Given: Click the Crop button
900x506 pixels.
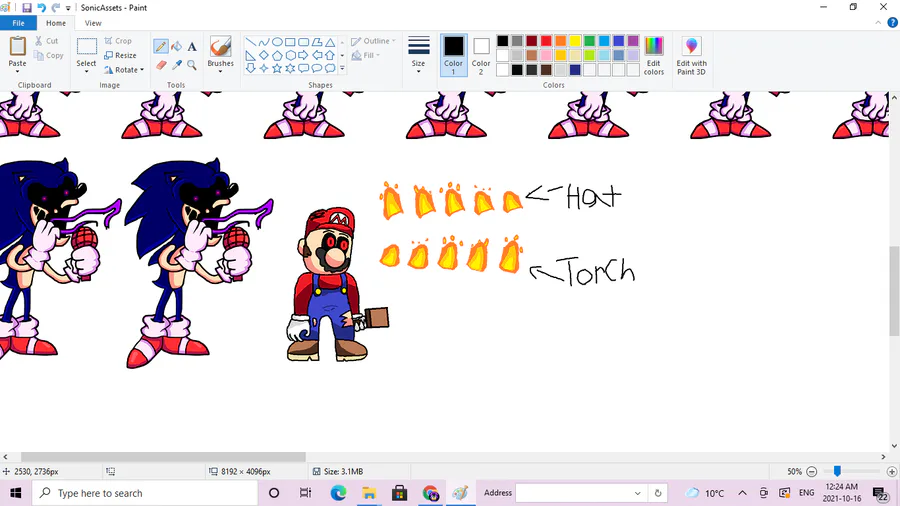Looking at the screenshot, I should tap(118, 41).
